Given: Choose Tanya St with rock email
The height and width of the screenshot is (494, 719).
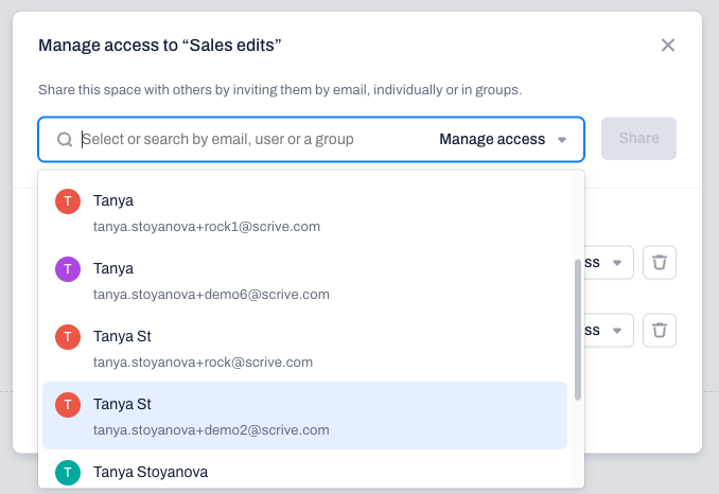Looking at the screenshot, I should click(304, 349).
